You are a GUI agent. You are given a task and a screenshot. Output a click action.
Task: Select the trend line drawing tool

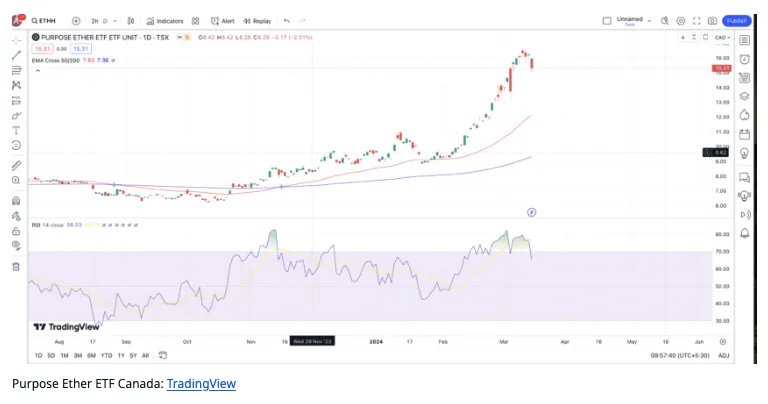[16, 55]
